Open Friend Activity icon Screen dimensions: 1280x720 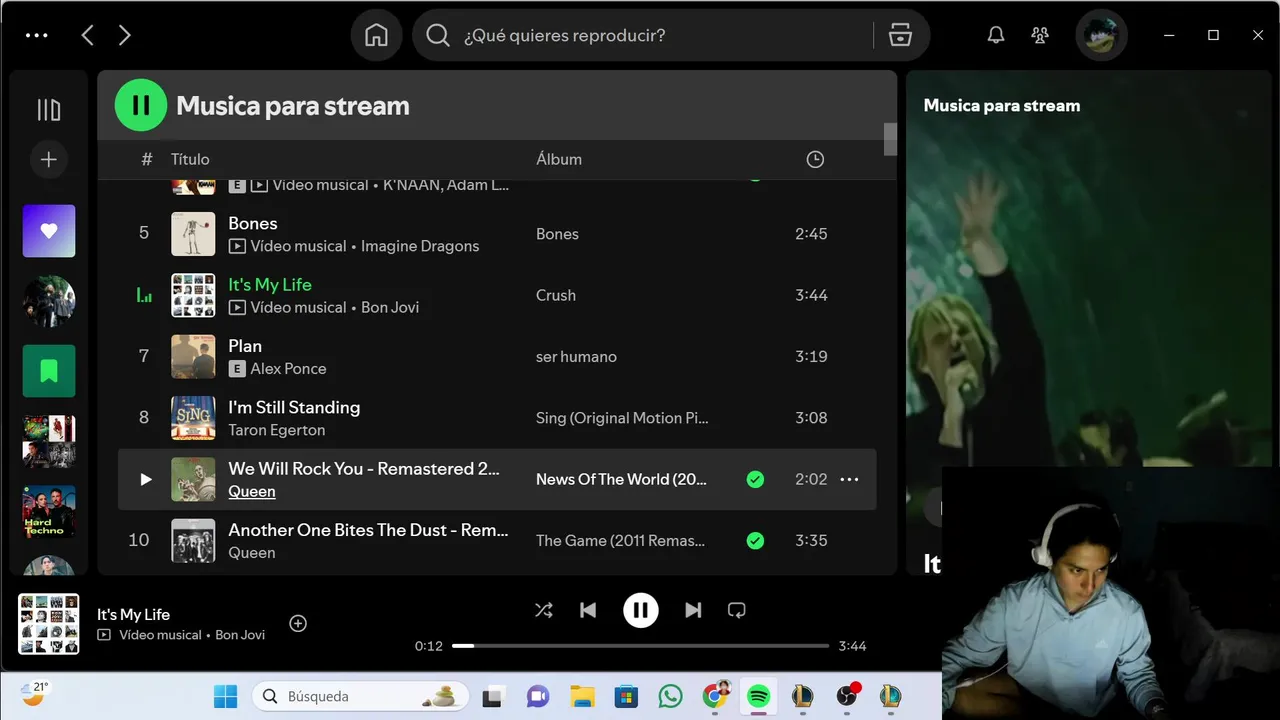1040,35
